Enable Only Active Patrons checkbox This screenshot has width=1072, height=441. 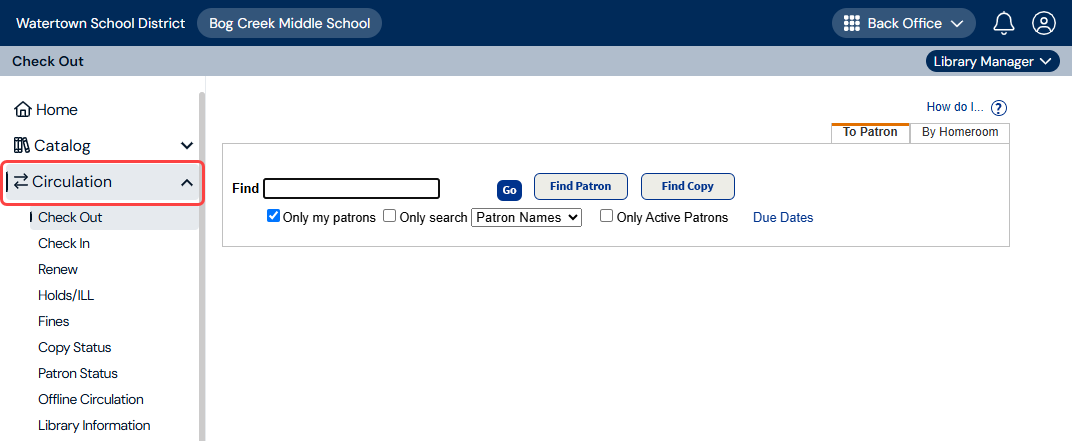point(606,216)
